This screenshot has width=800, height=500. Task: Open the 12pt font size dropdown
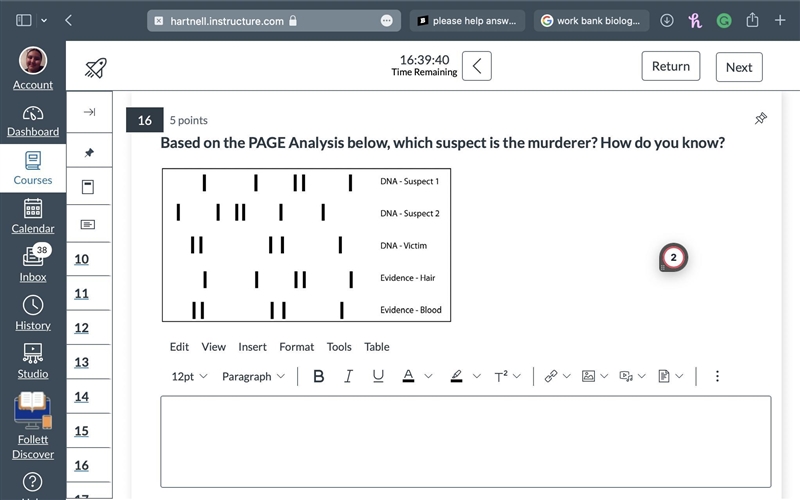tap(189, 377)
